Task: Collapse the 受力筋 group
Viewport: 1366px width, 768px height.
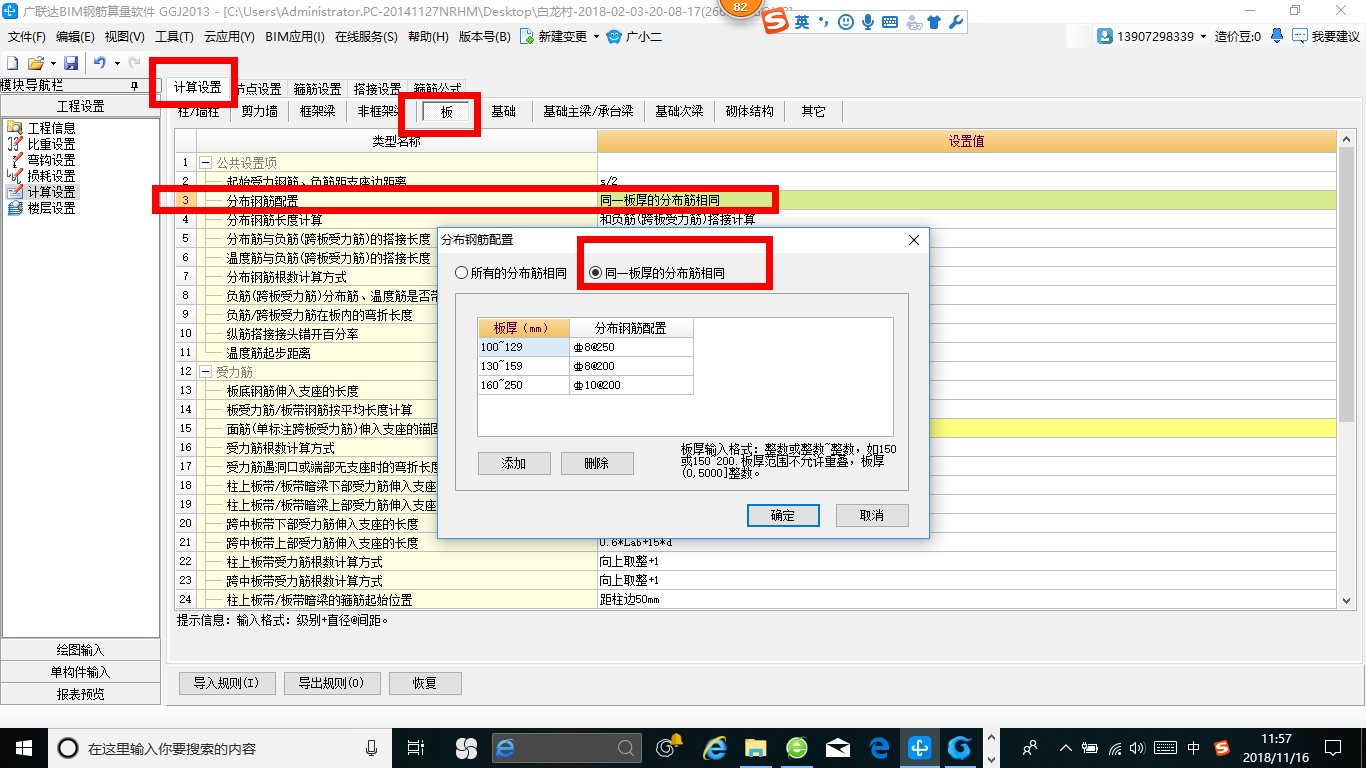Action: coord(206,372)
